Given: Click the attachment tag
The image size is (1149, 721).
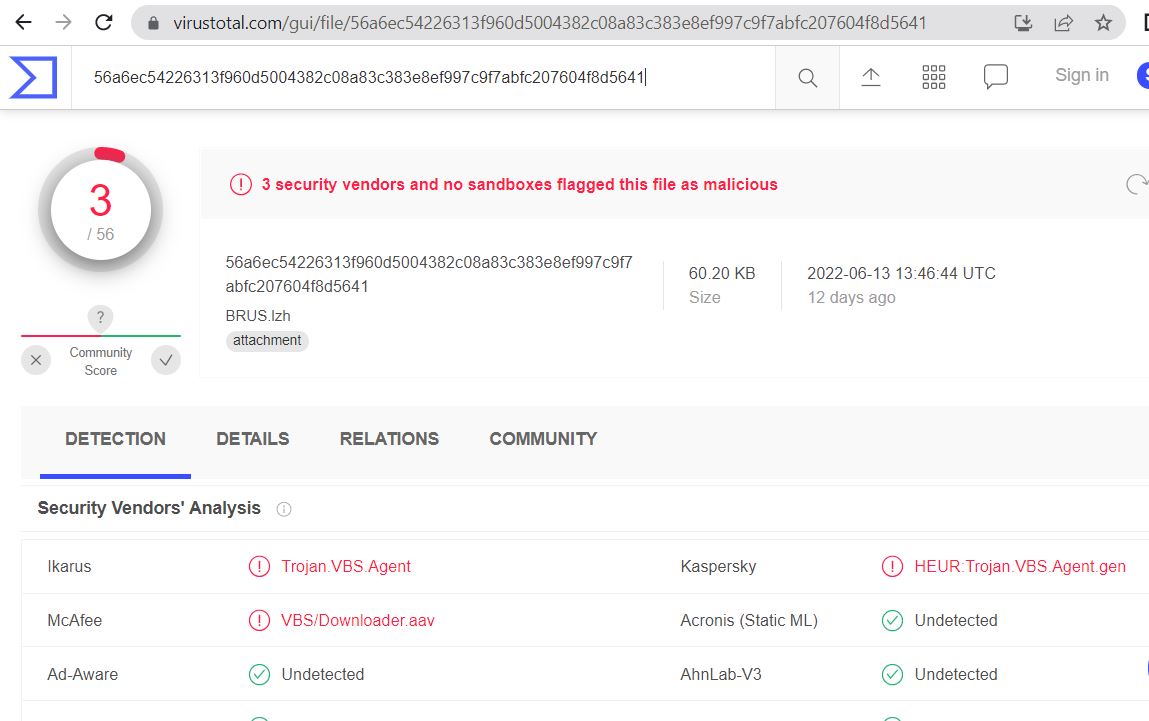Looking at the screenshot, I should coord(267,341).
